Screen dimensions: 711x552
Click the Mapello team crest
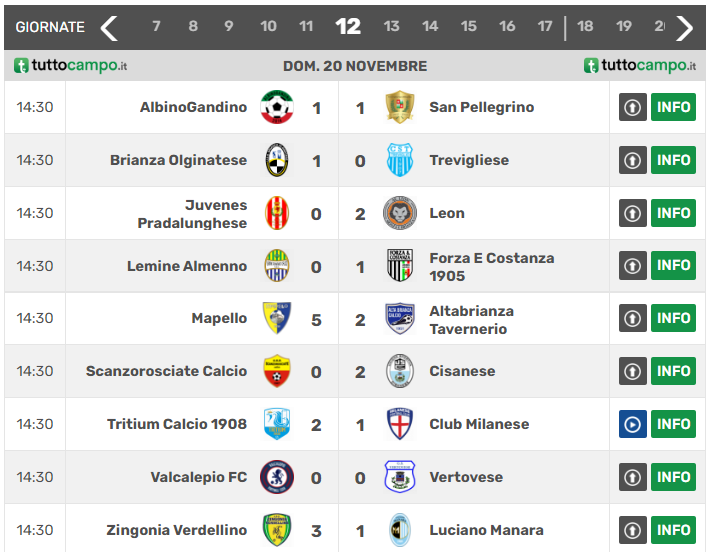(x=277, y=318)
